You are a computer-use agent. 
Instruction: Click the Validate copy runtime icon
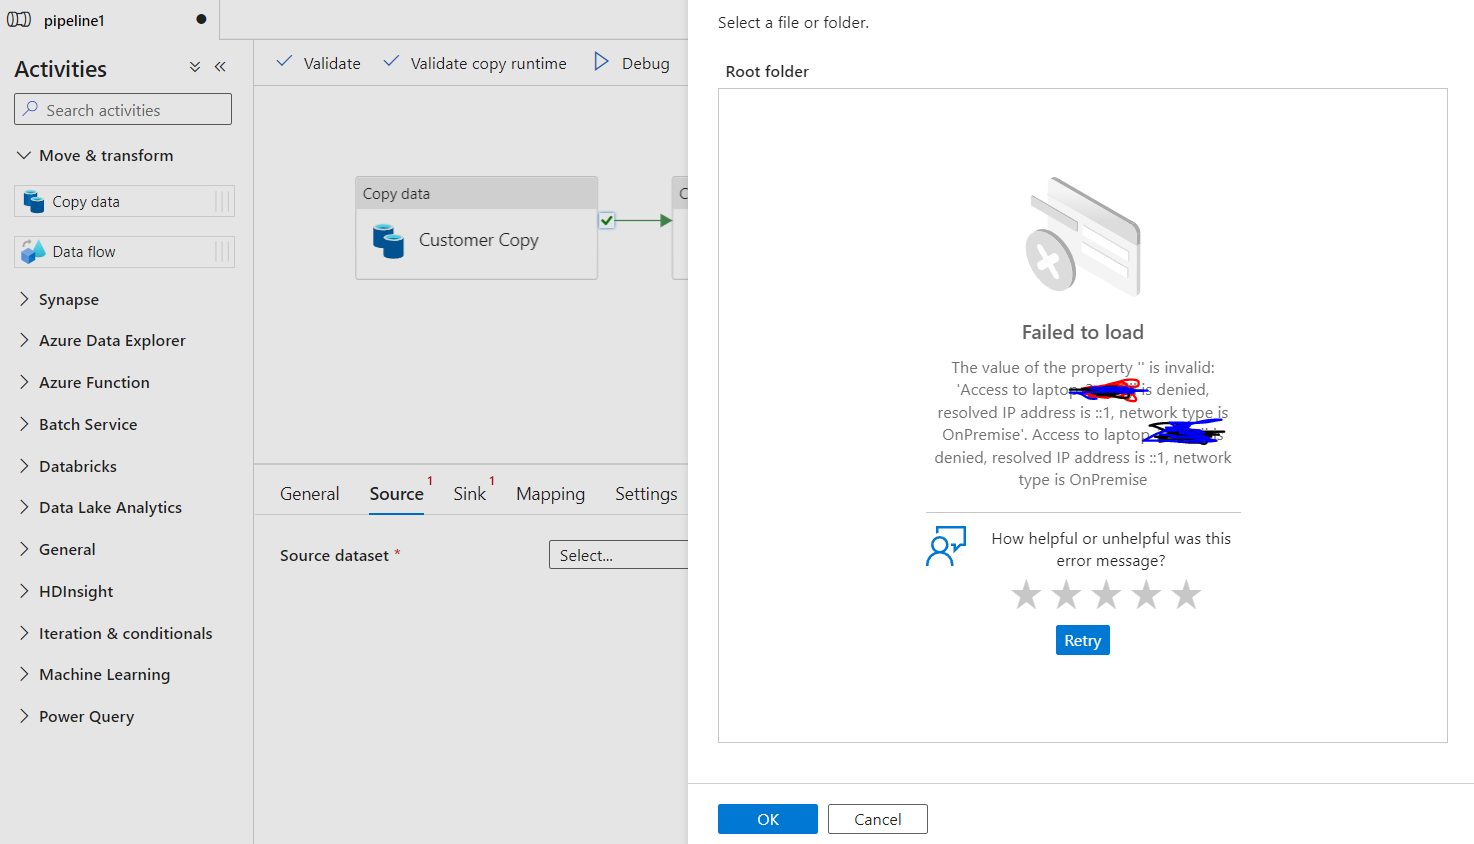click(x=390, y=62)
